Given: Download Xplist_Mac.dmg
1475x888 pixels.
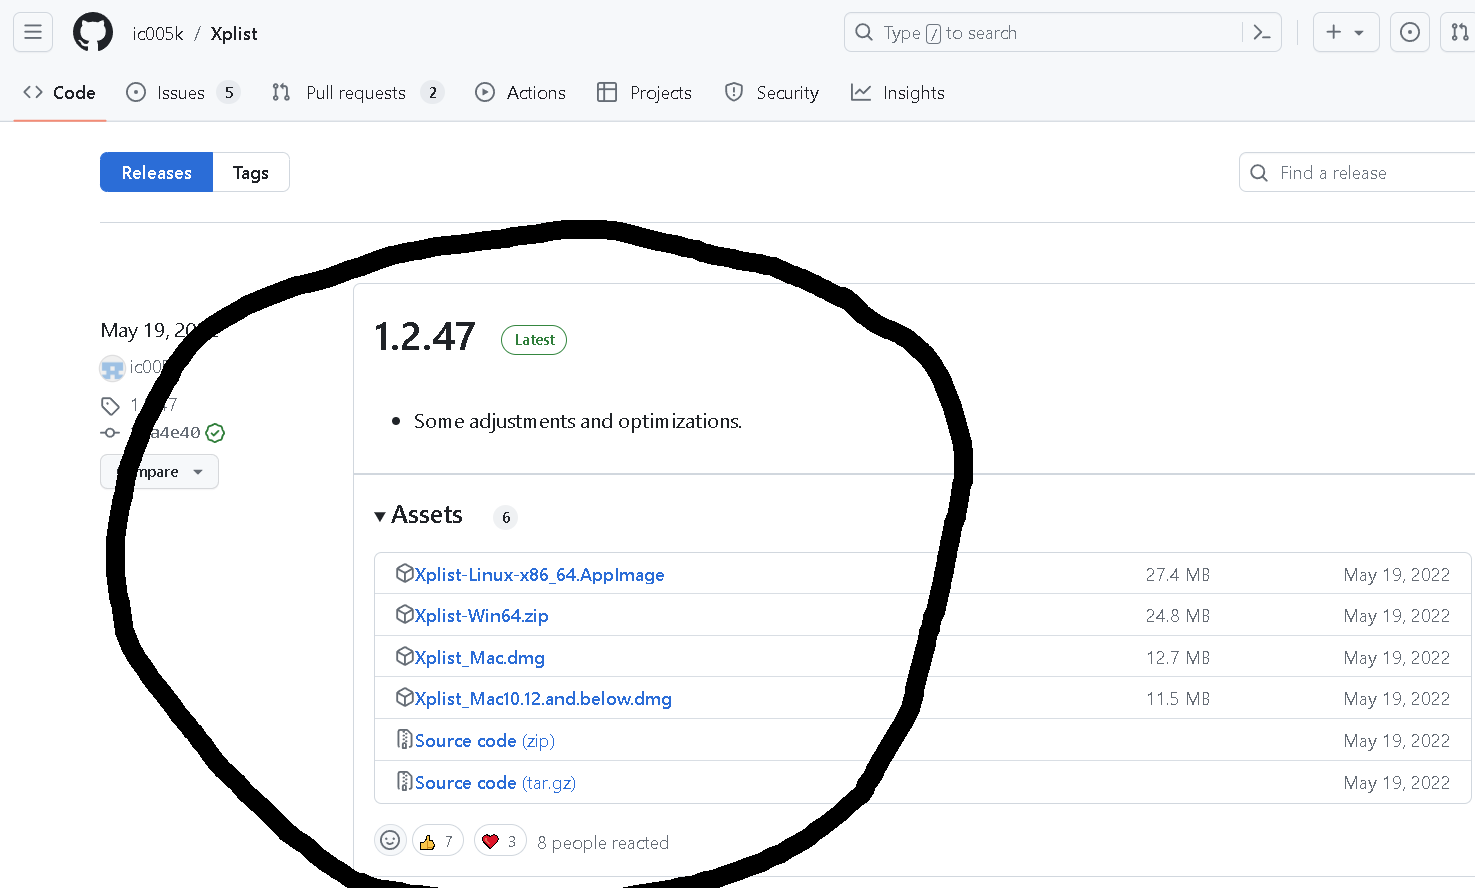Looking at the screenshot, I should coord(479,658).
